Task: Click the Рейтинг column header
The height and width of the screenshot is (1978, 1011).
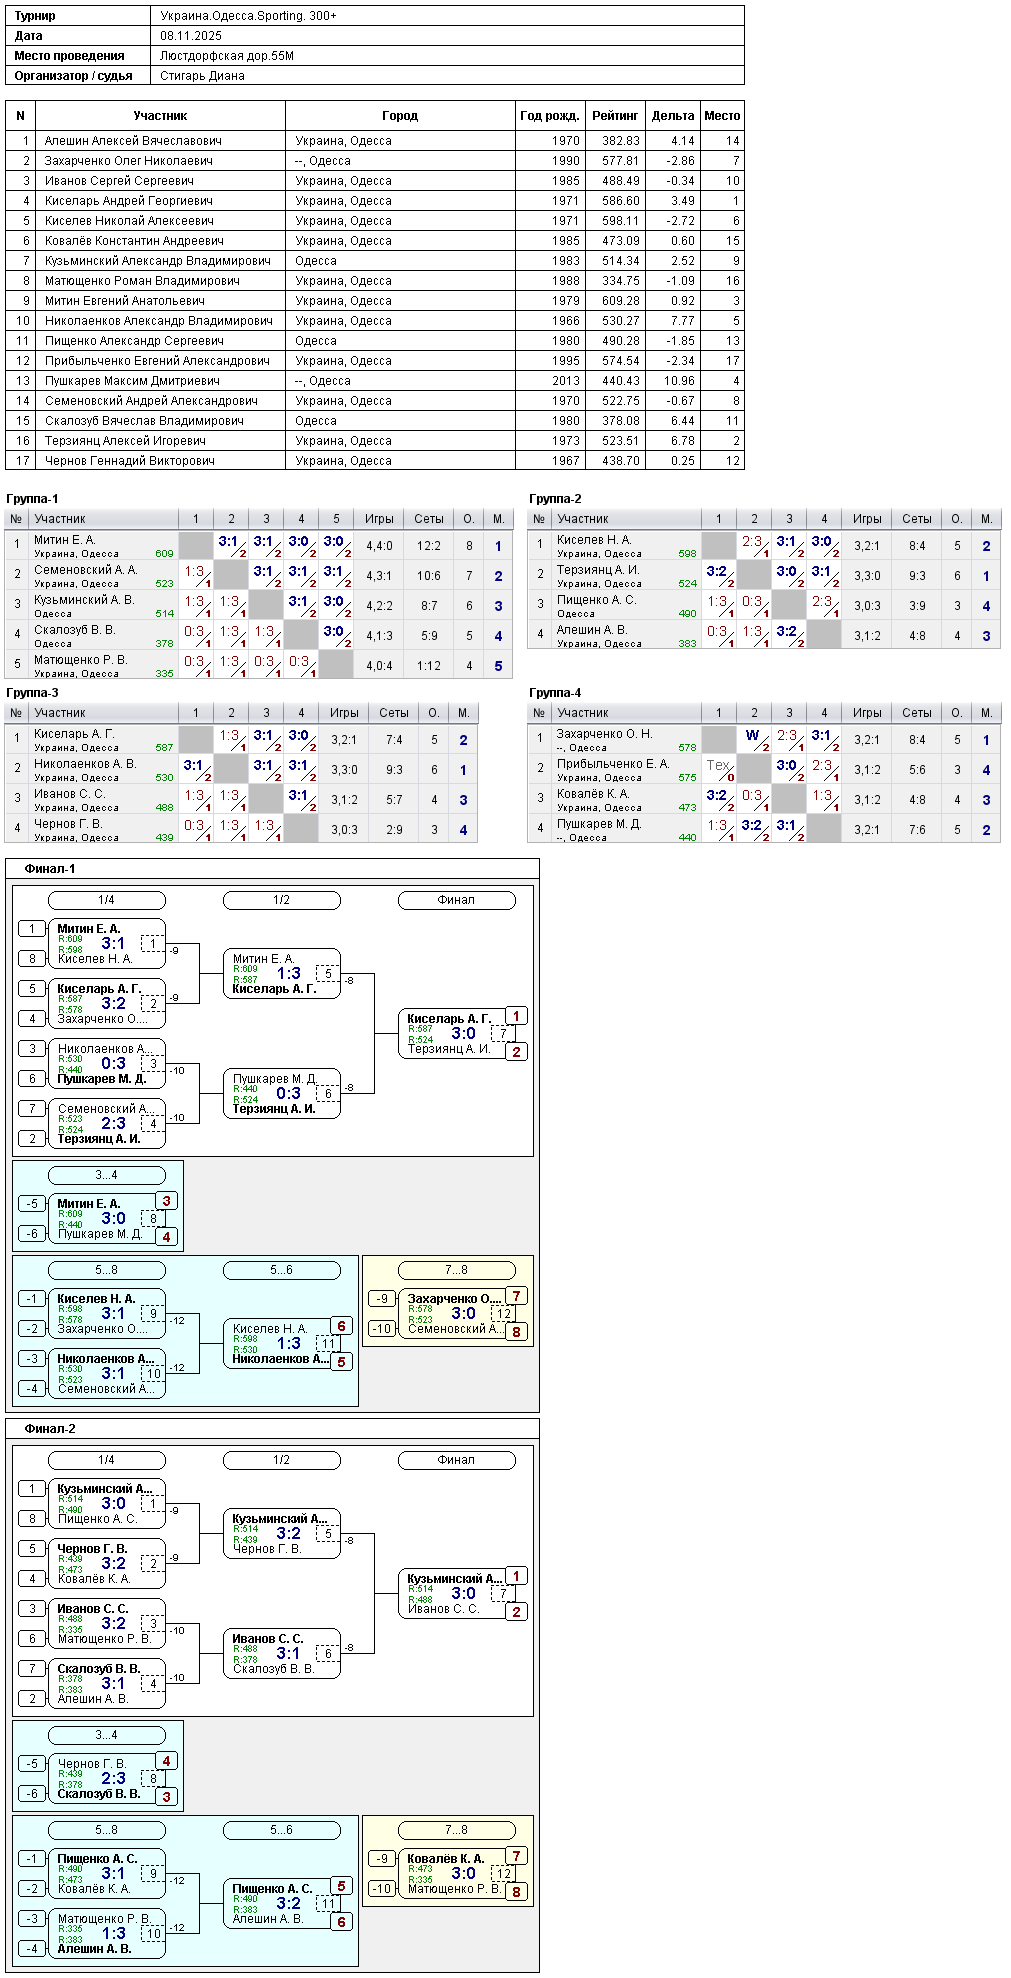Action: click(615, 116)
